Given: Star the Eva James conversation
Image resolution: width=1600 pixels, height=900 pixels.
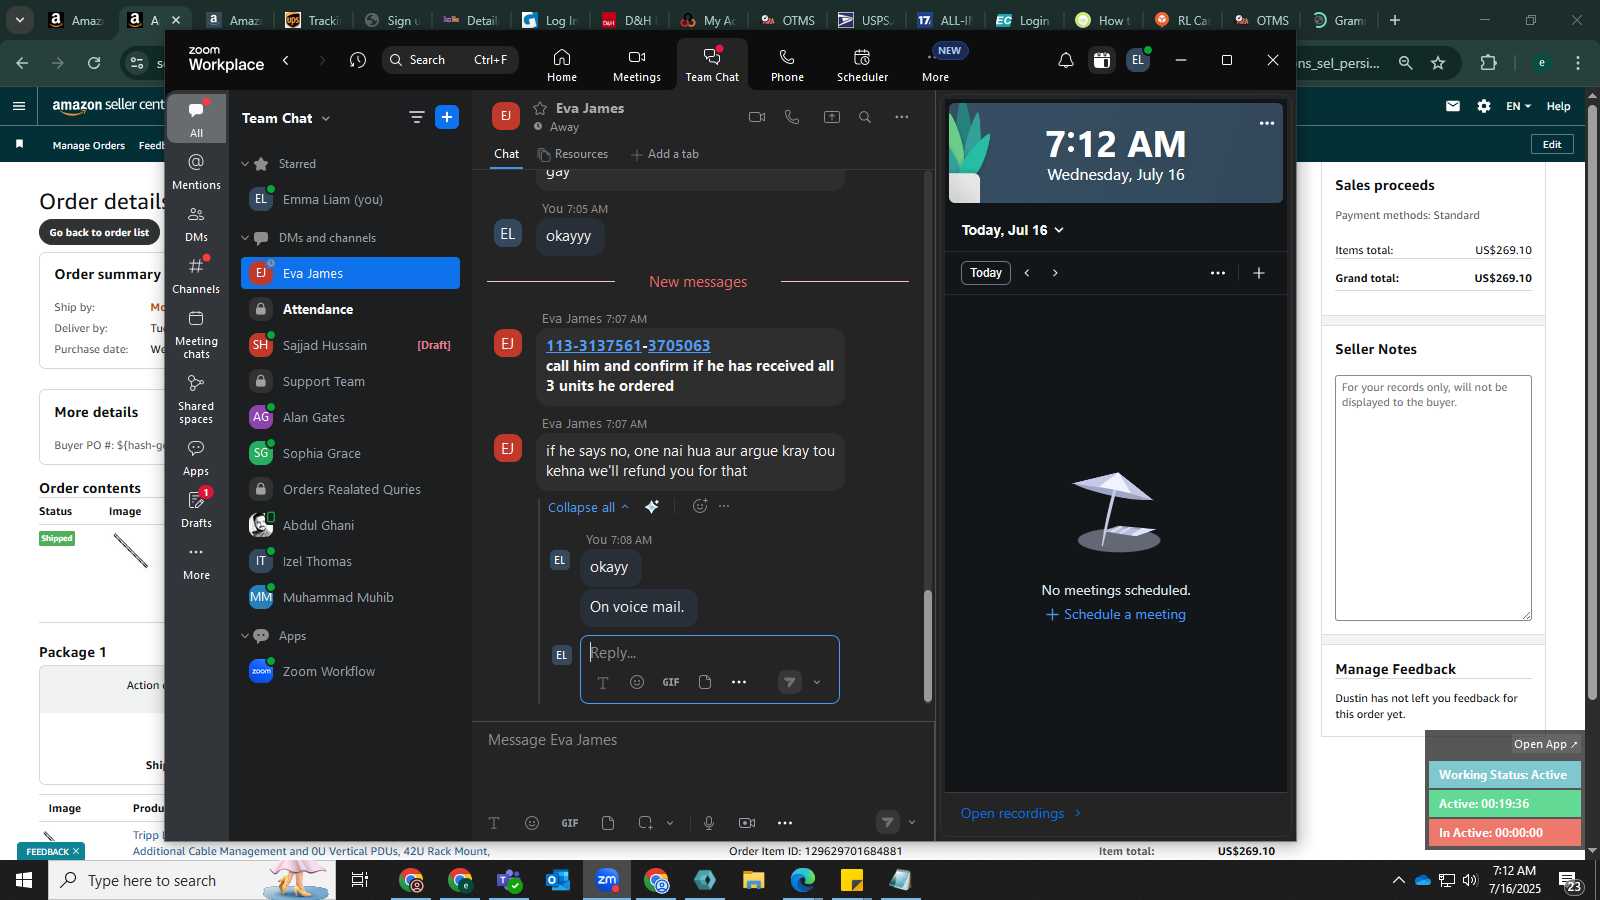Looking at the screenshot, I should (x=540, y=108).
